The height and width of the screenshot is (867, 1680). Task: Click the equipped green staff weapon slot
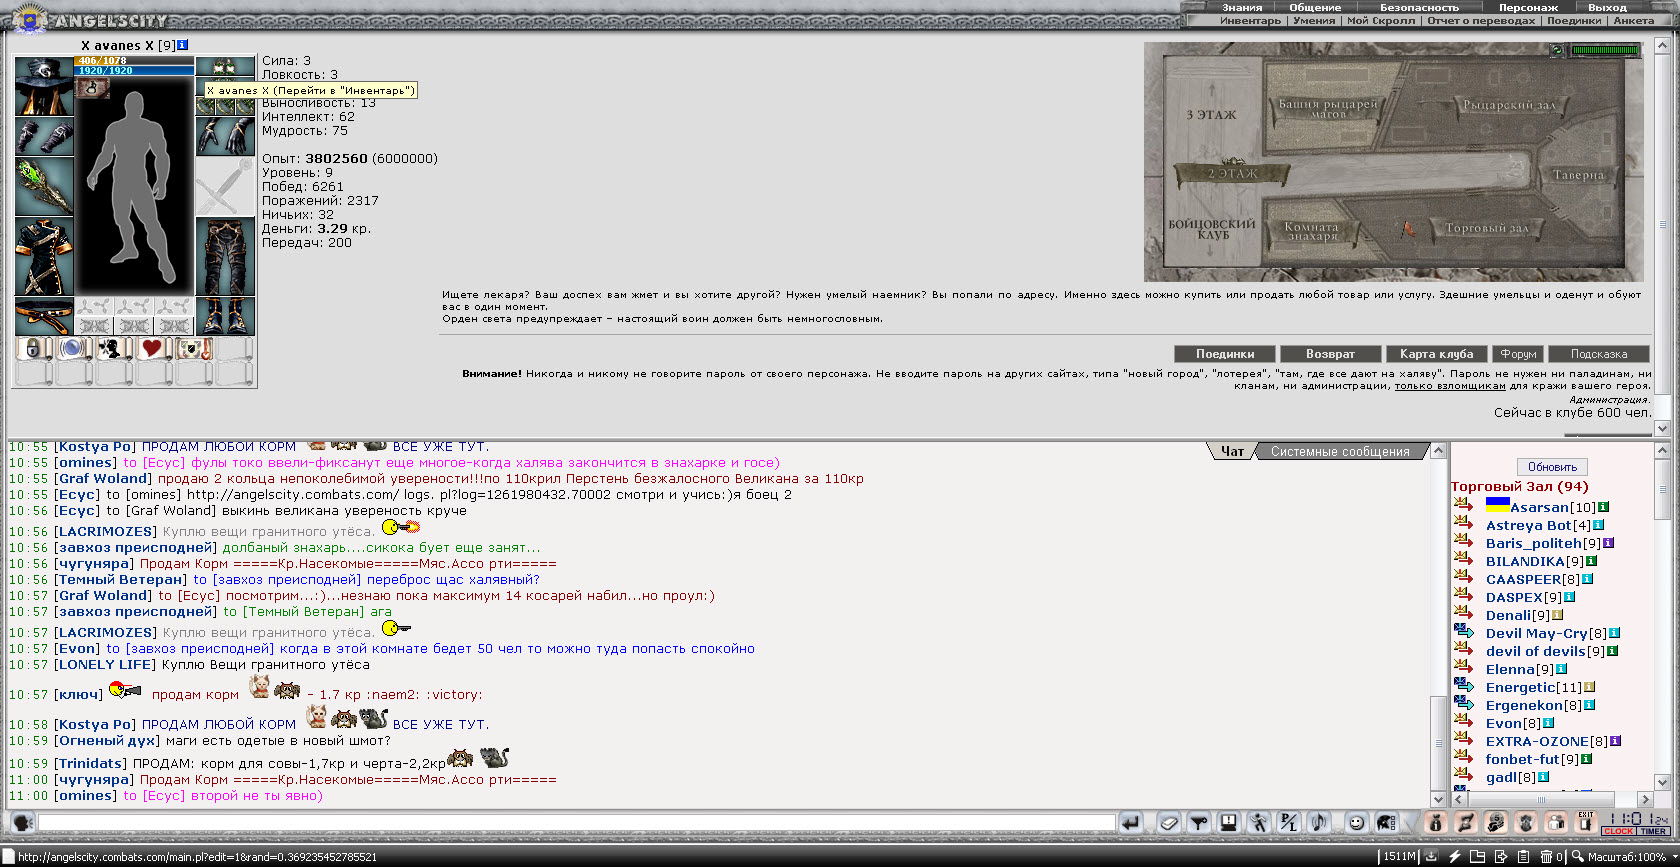44,187
